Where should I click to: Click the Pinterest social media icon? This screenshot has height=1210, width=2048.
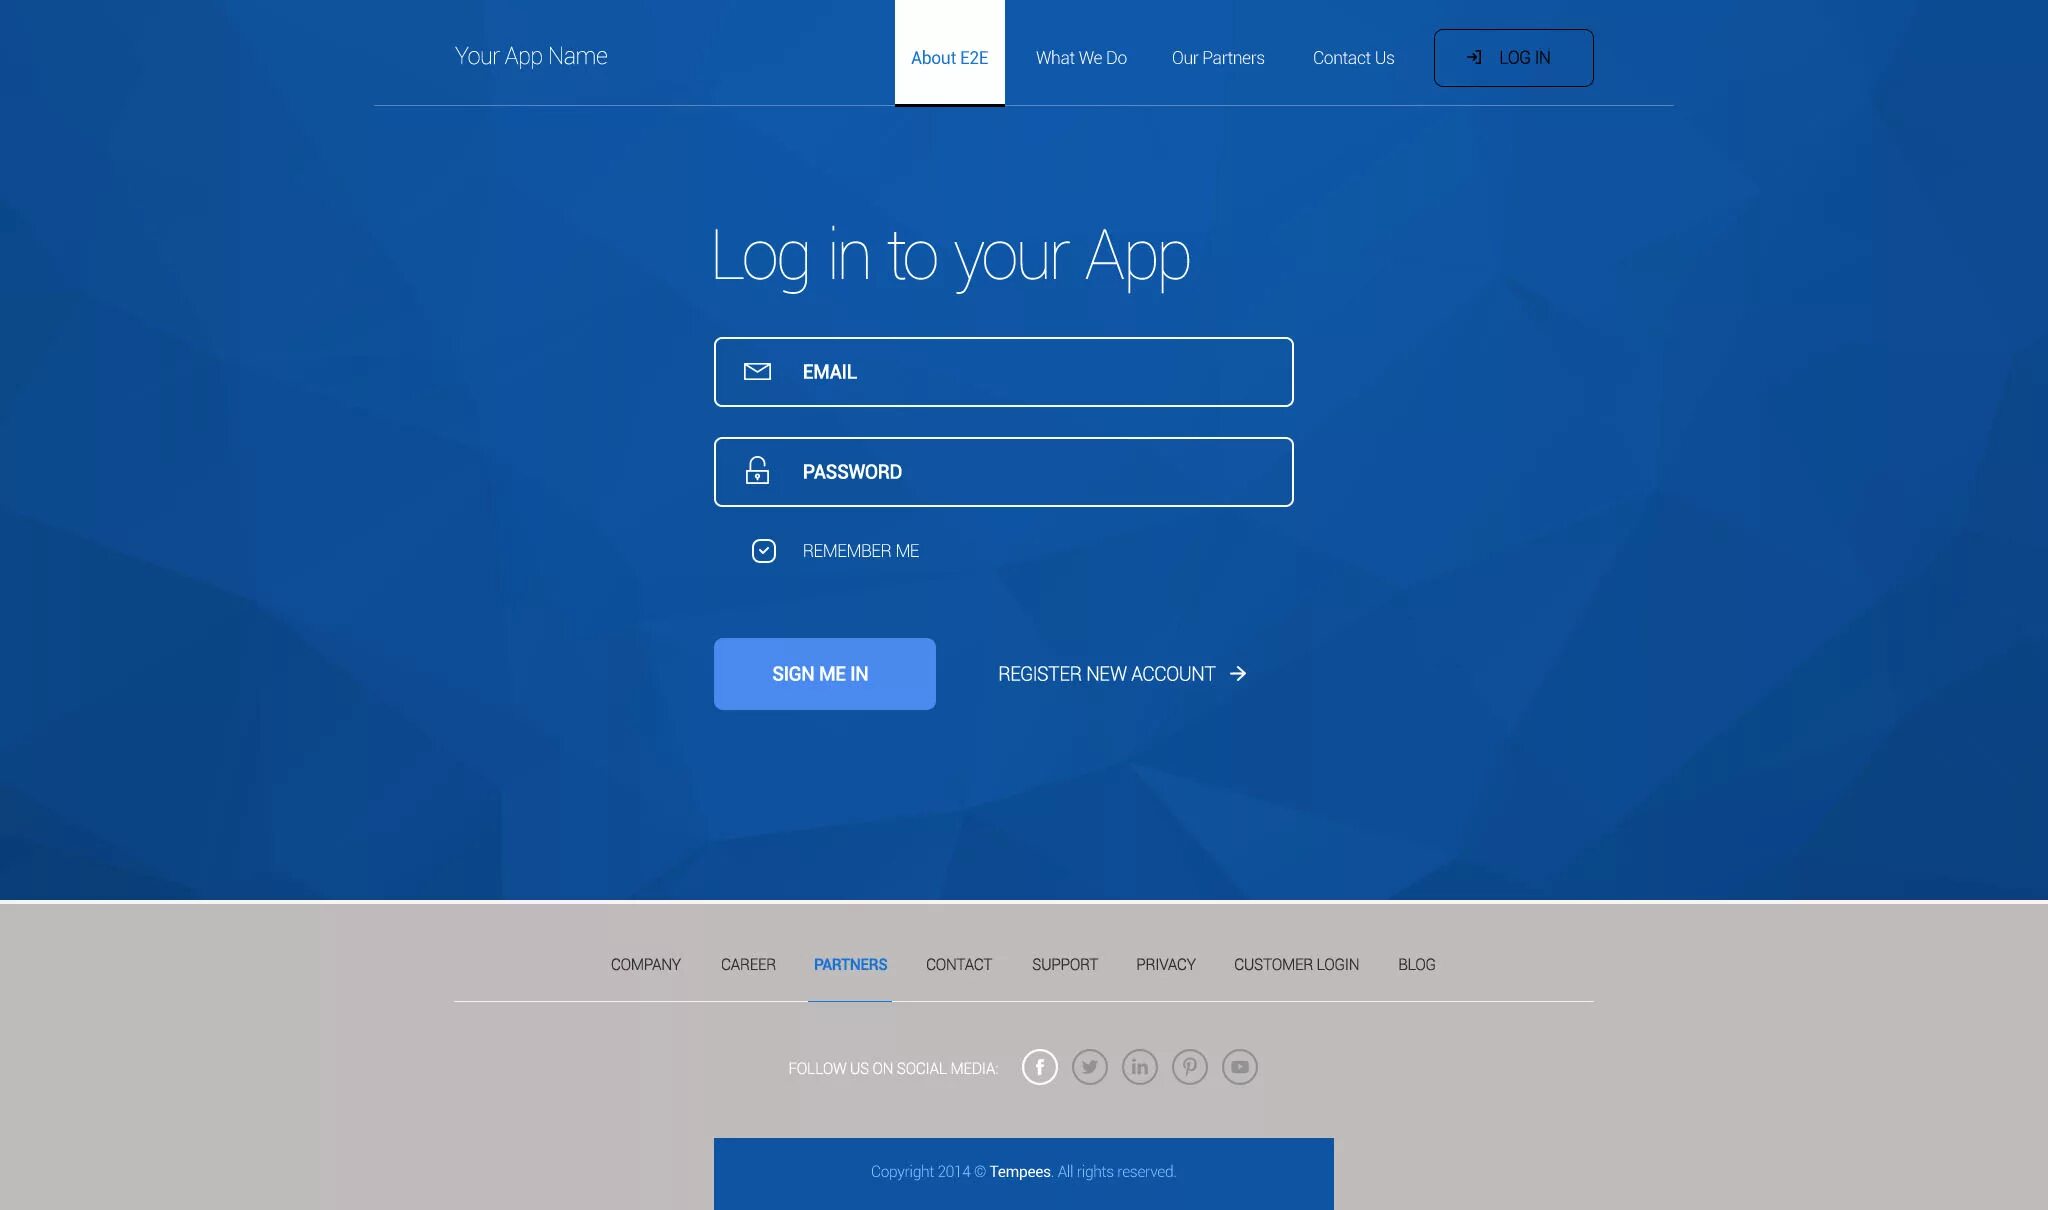(x=1190, y=1066)
